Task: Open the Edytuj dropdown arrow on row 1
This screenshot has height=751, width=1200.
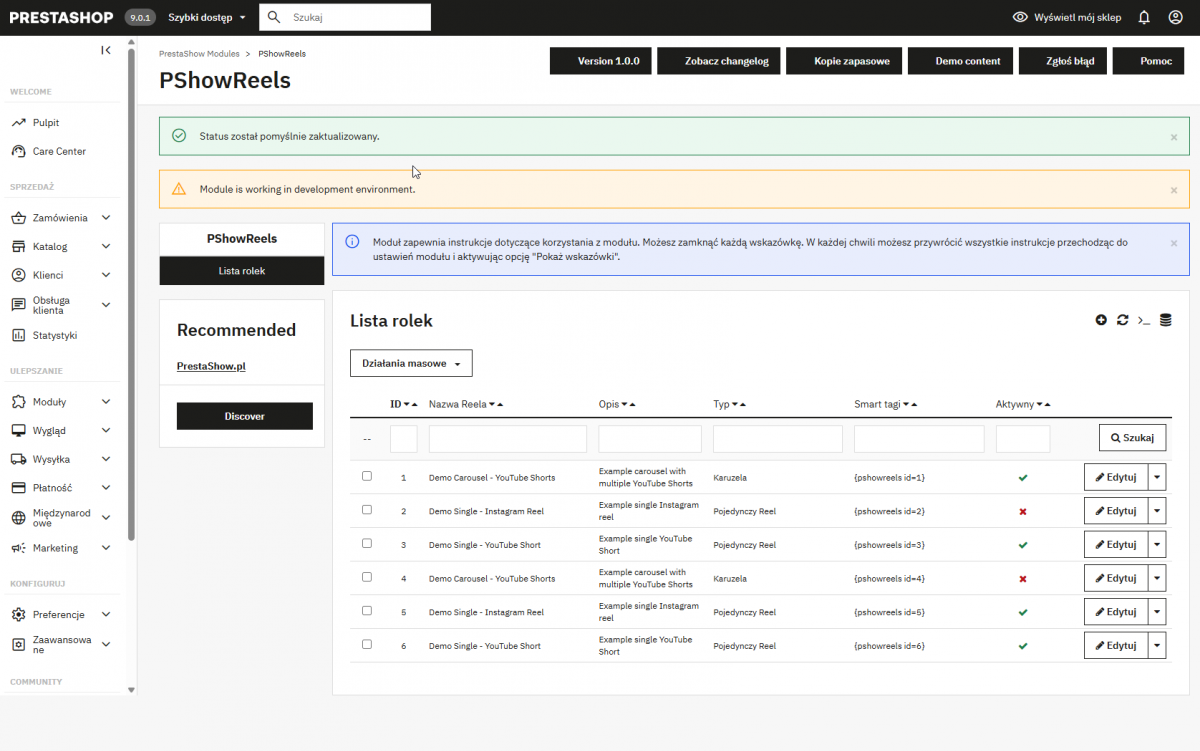Action: (x=1157, y=477)
